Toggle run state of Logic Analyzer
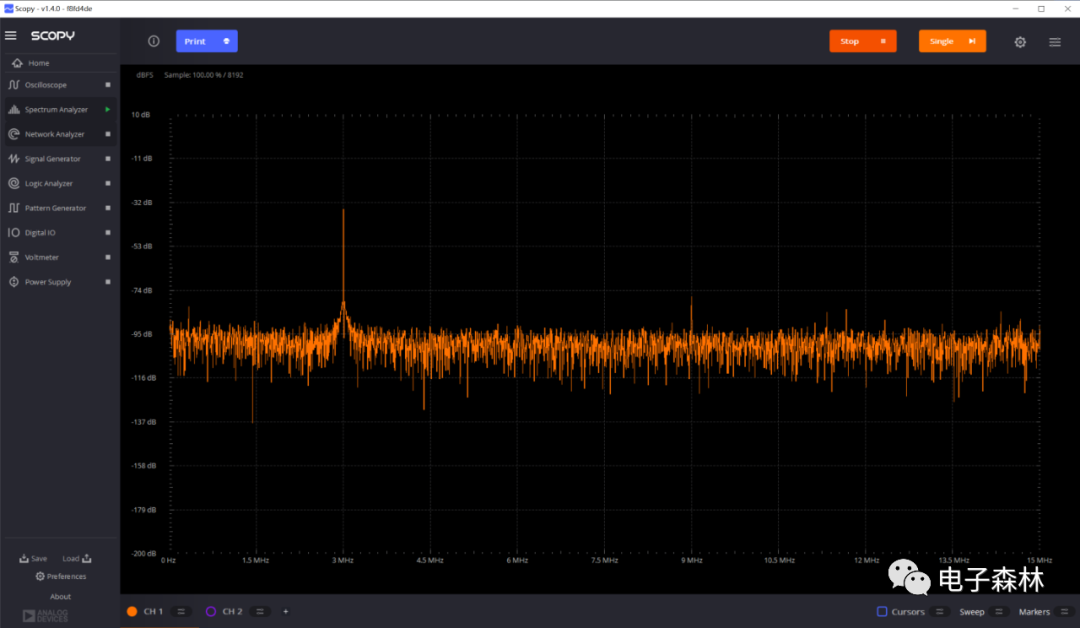The image size is (1080, 628). click(107, 184)
